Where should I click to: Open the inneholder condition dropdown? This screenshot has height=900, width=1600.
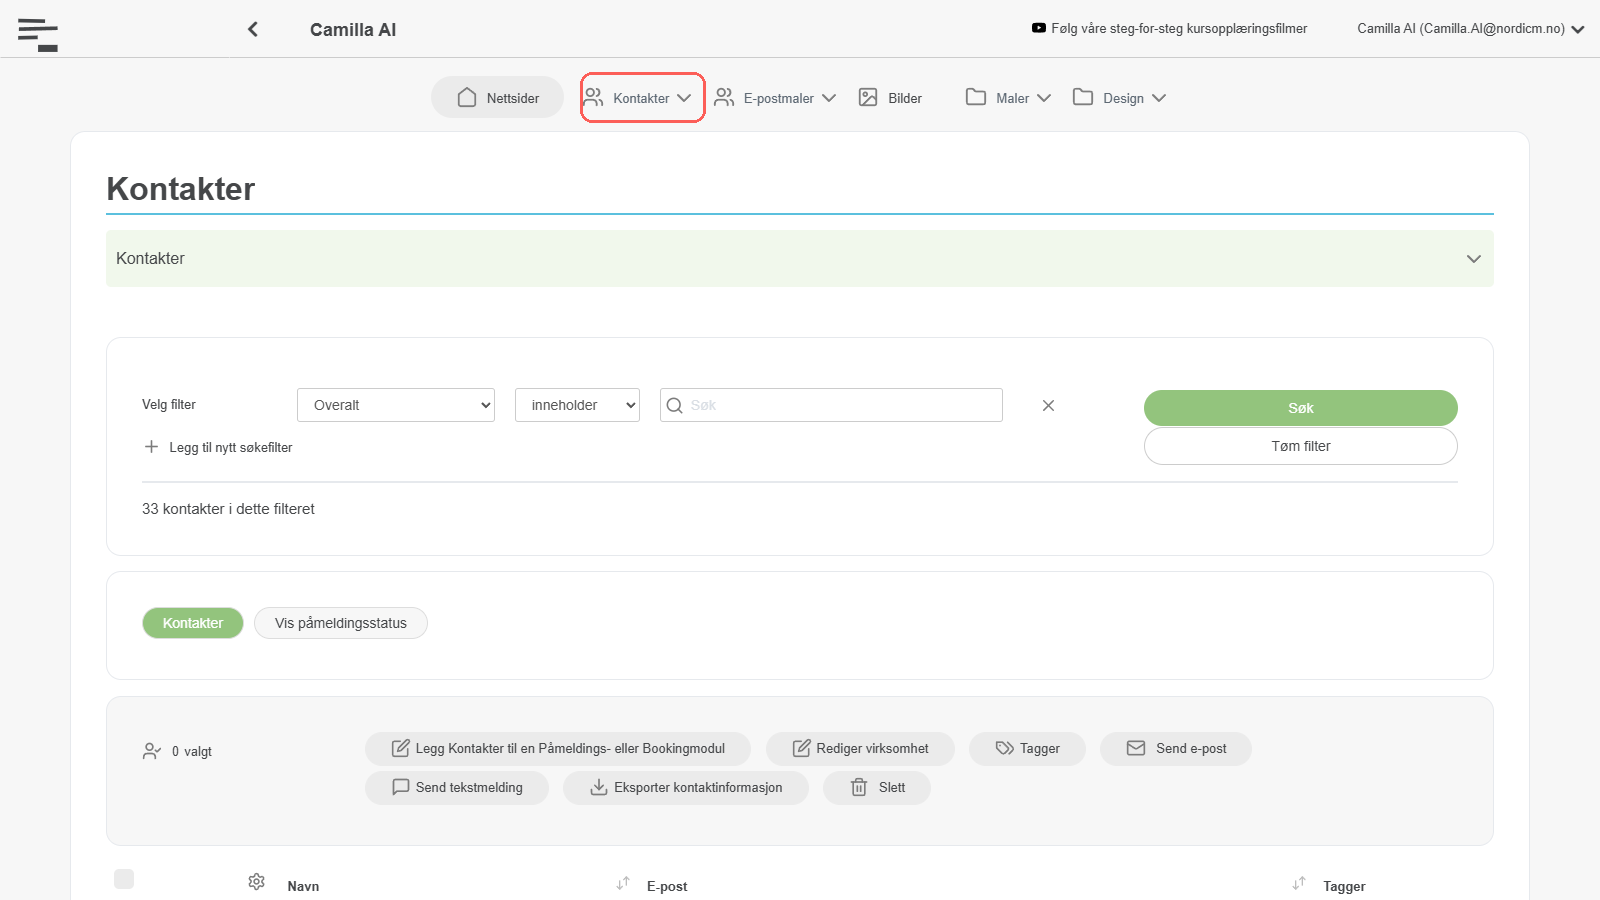(x=577, y=405)
